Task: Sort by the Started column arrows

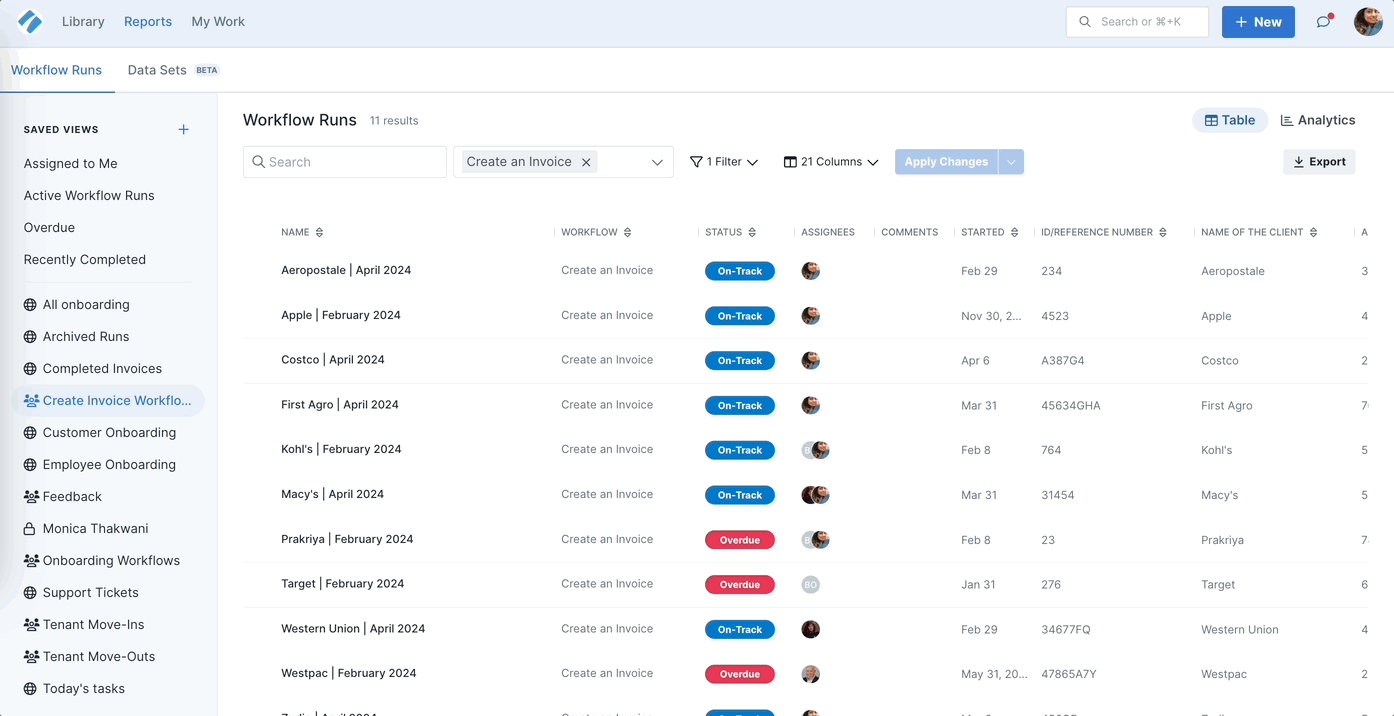Action: [x=1014, y=232]
